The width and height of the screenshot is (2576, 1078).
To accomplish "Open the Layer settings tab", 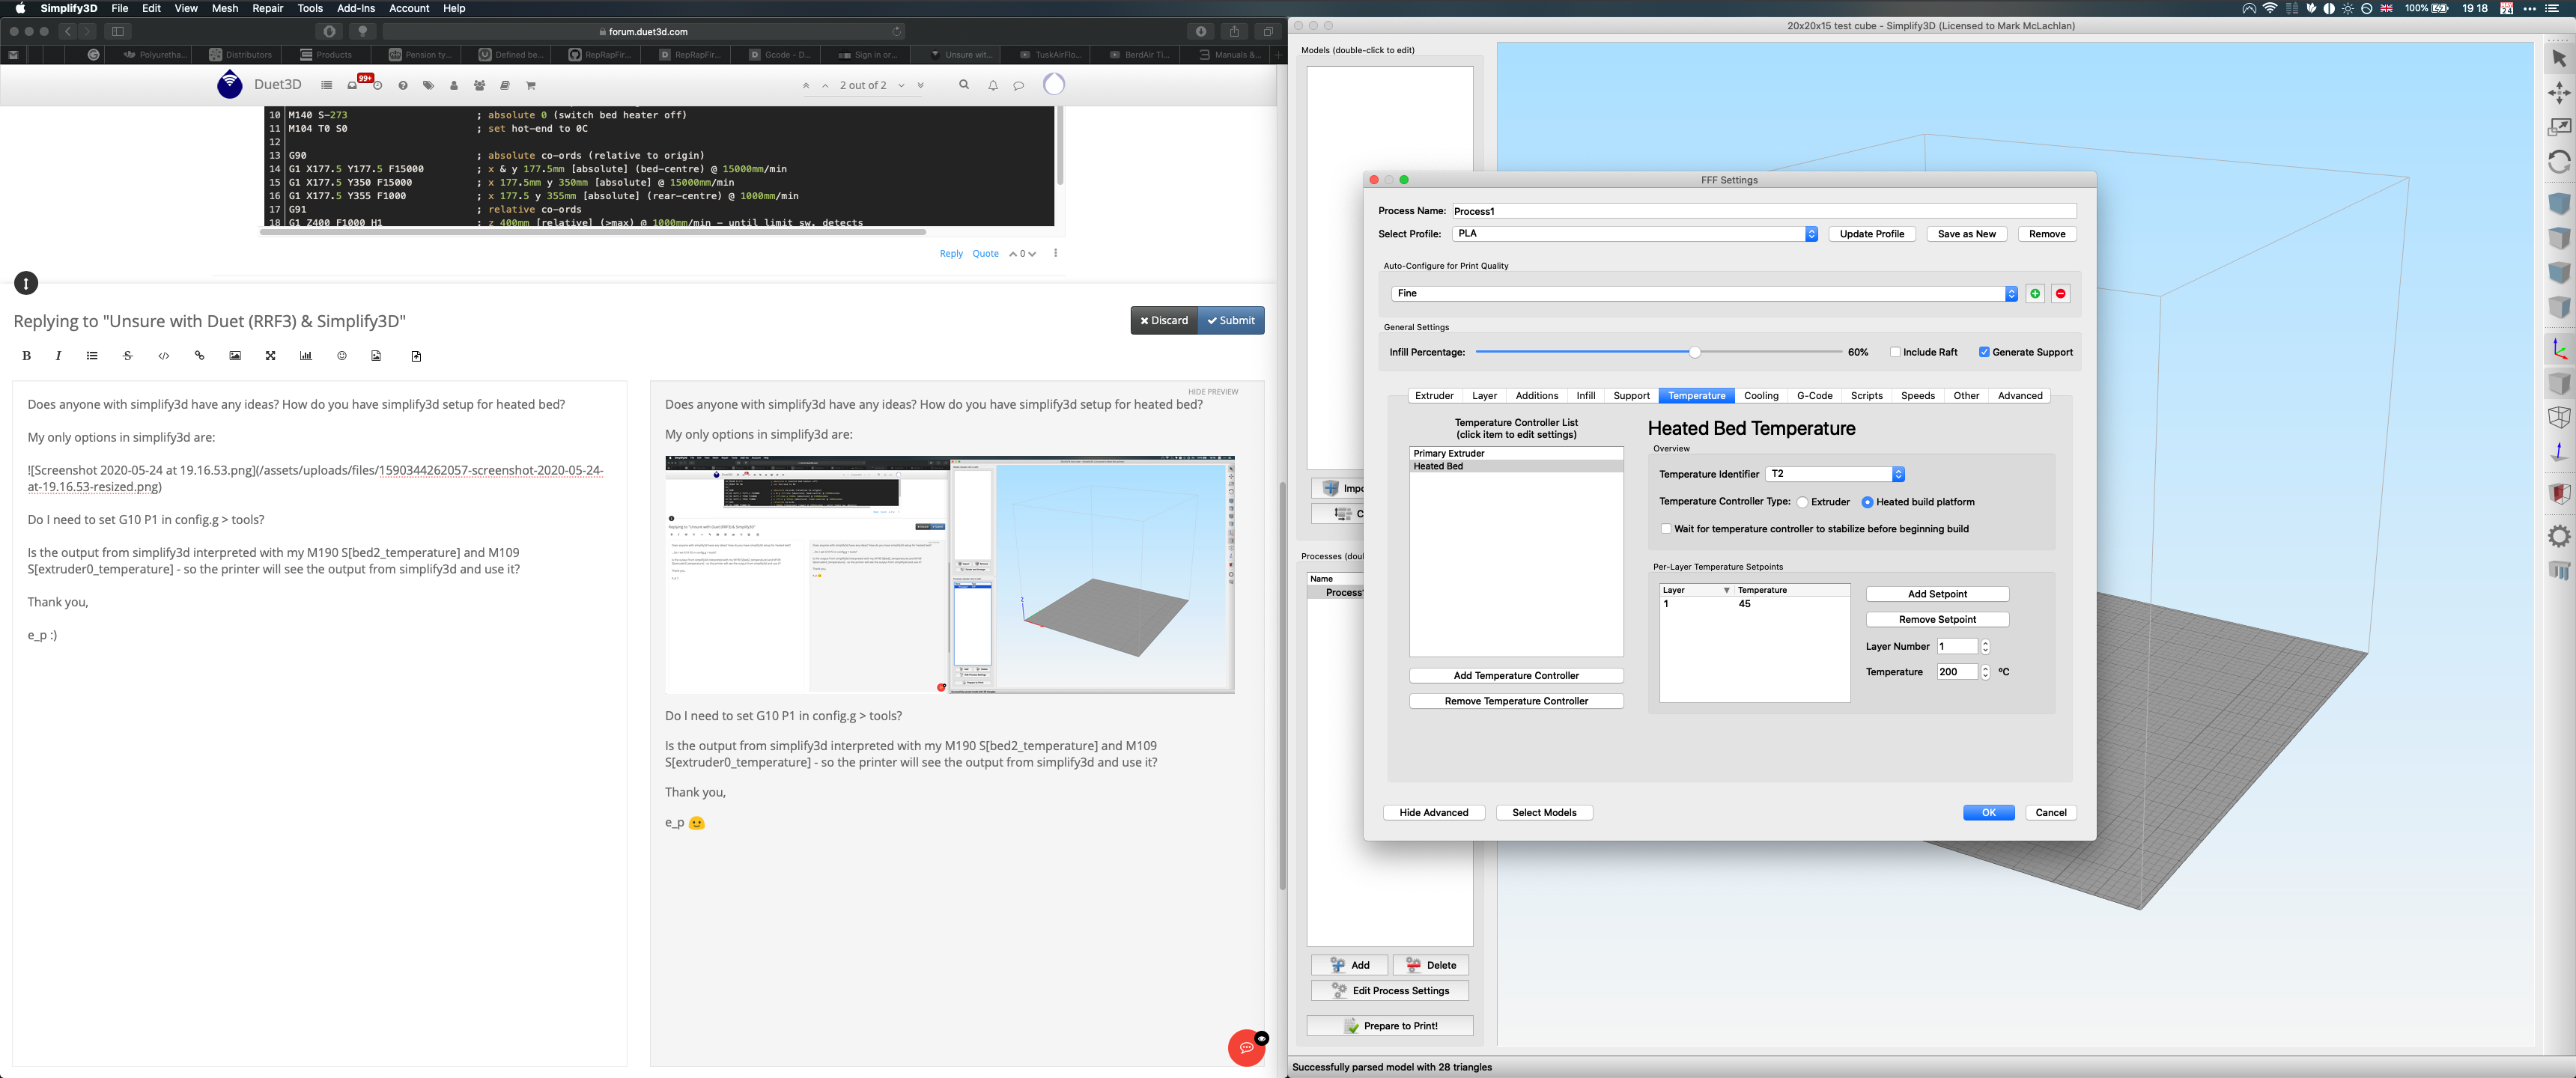I will tap(1484, 396).
